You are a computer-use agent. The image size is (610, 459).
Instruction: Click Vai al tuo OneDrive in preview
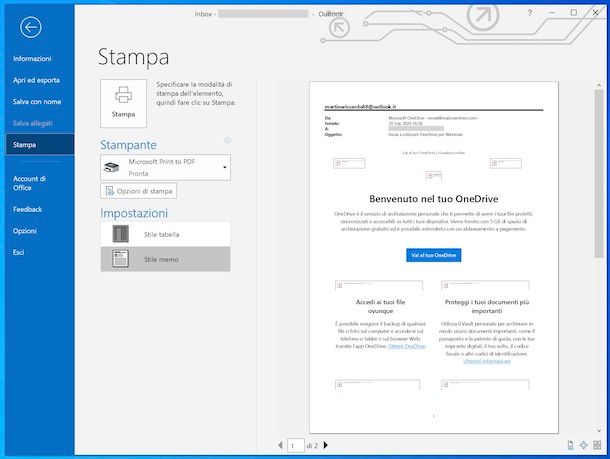434,255
